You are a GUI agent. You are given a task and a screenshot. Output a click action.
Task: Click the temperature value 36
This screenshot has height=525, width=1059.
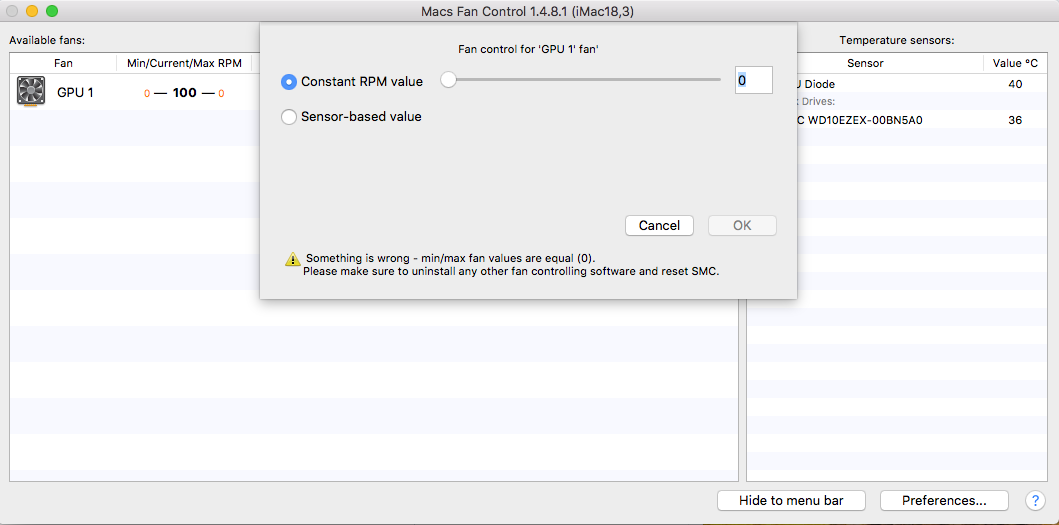tap(1014, 120)
